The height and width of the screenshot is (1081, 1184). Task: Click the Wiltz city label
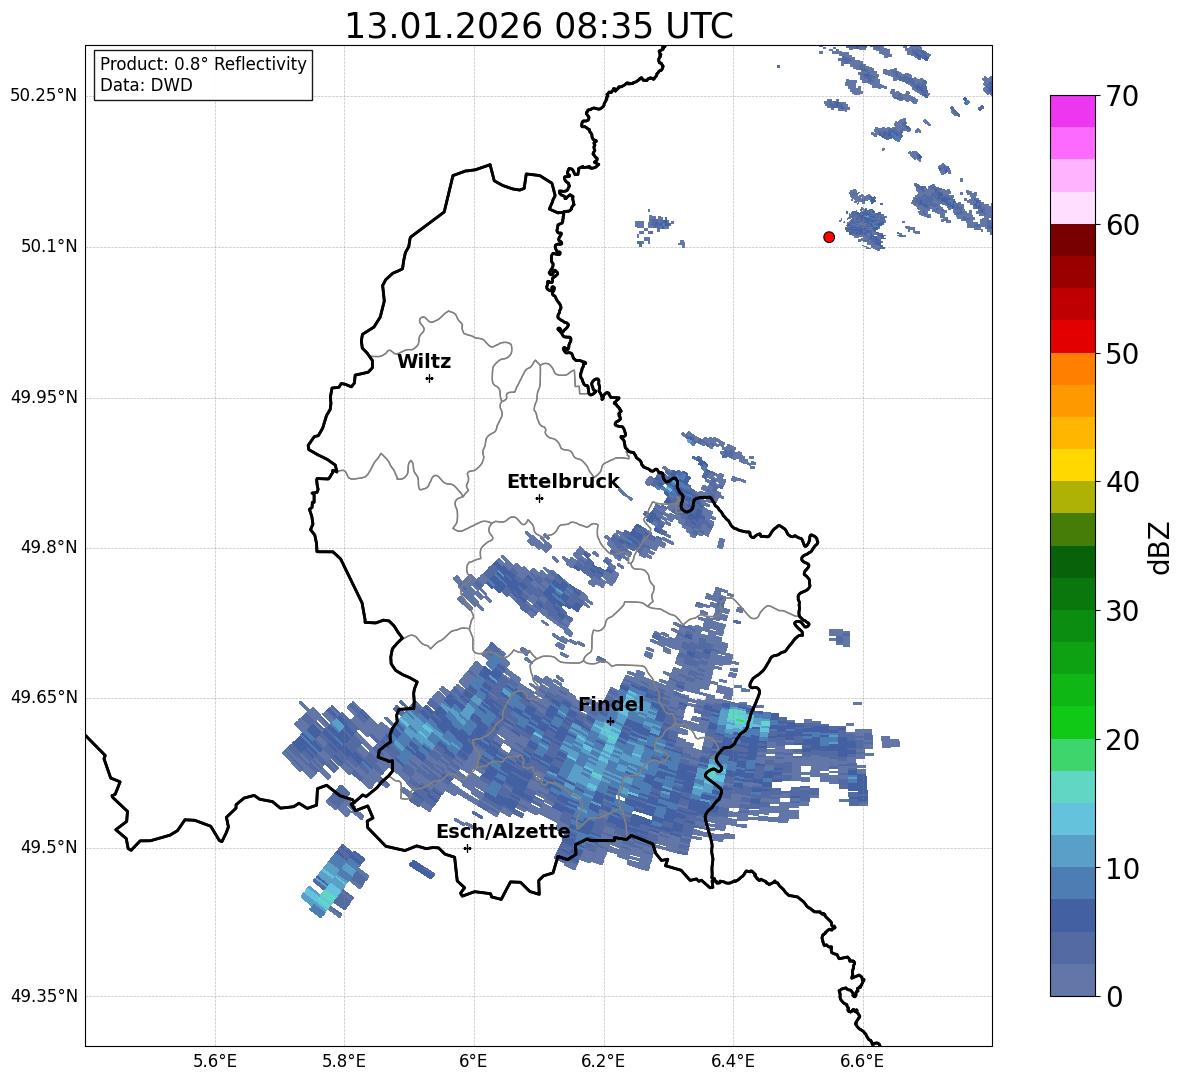coord(424,362)
